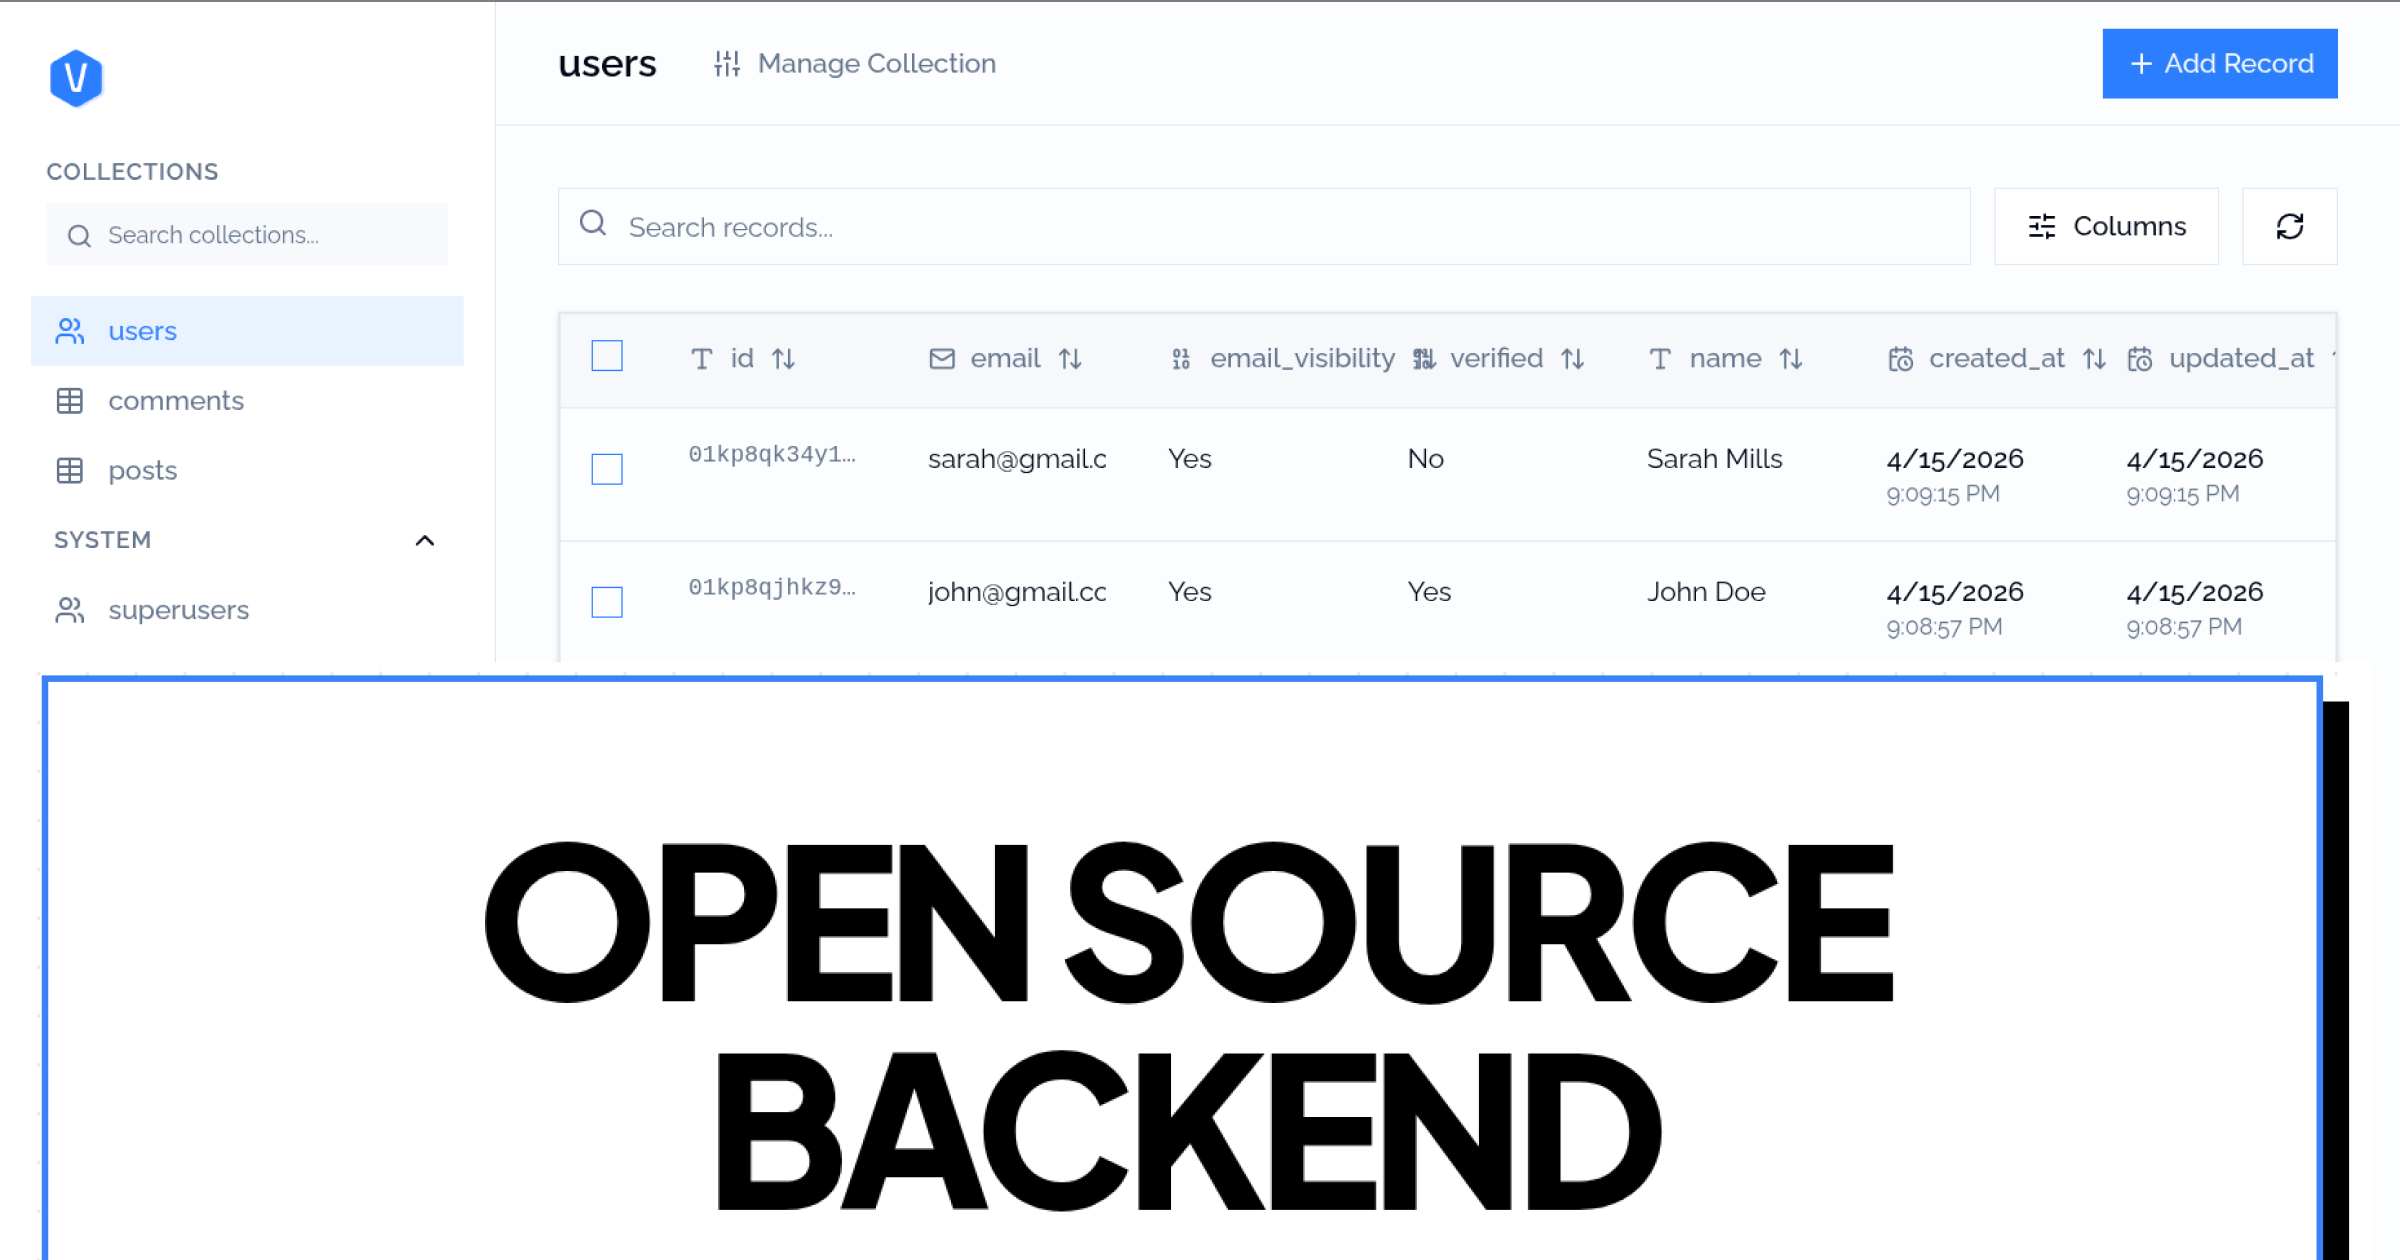Screen dimensions: 2400x1260
Task: Check the John Doe row checkbox
Action: tap(607, 602)
